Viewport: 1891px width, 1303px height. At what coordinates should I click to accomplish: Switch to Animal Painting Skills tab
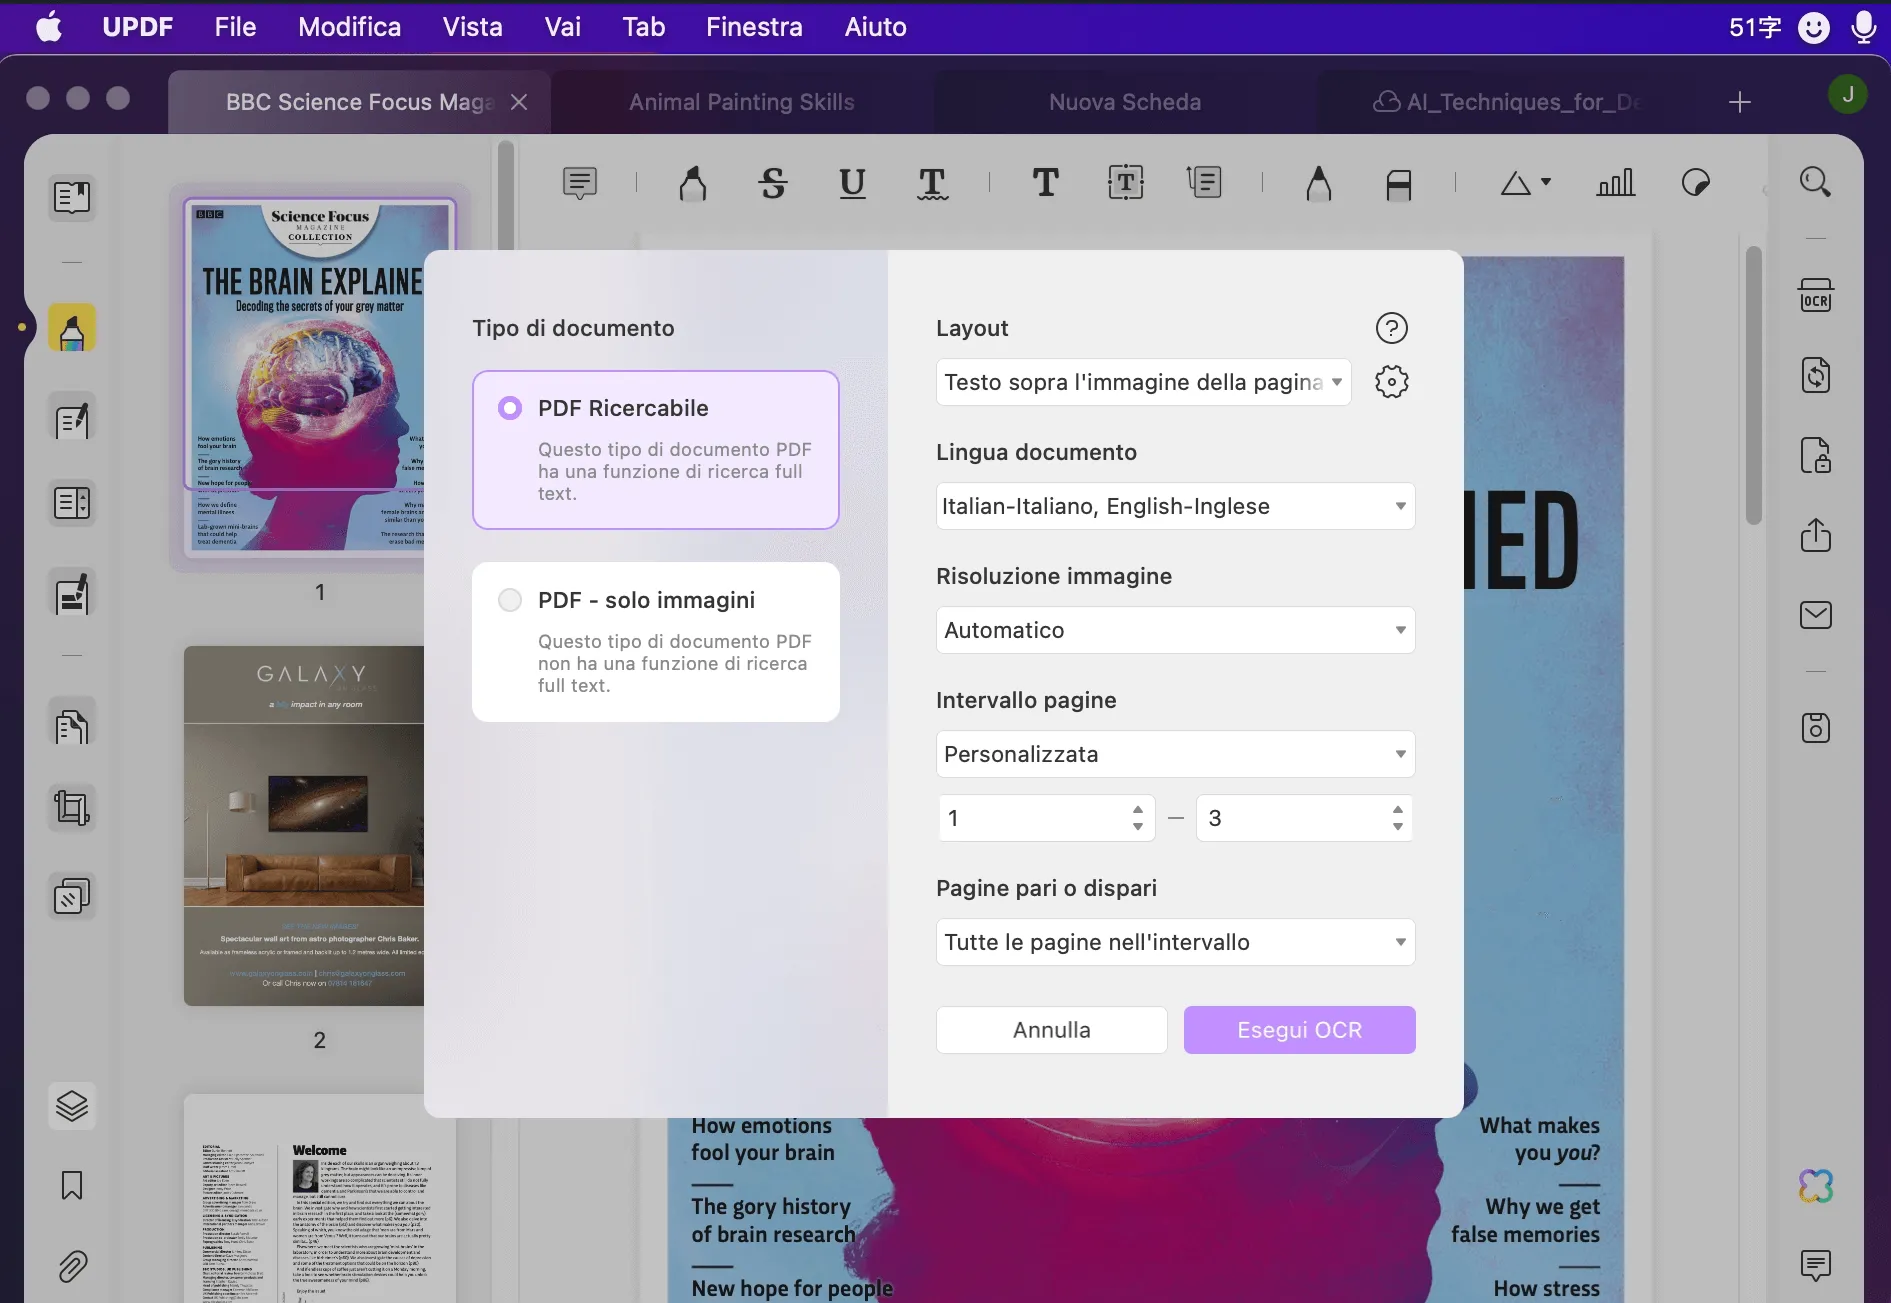pos(742,102)
